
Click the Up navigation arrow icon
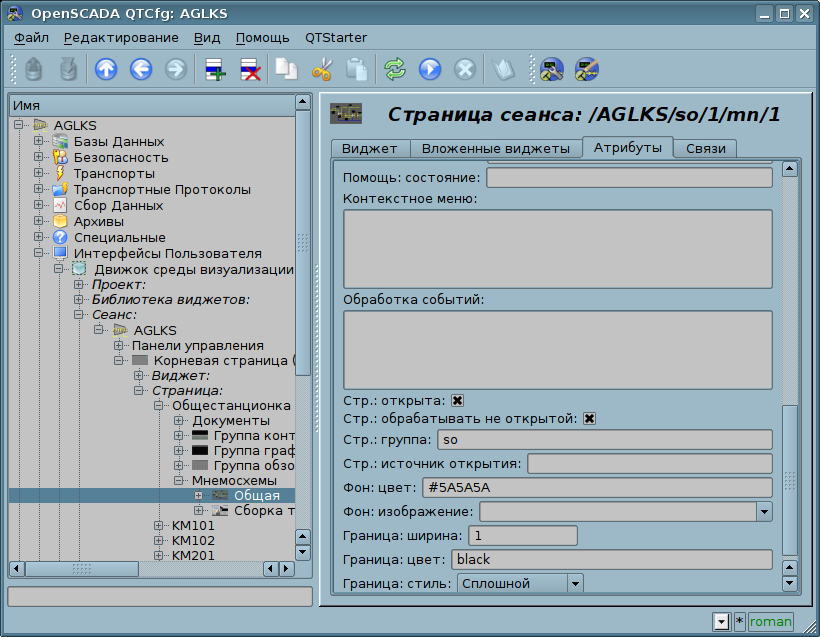click(x=105, y=69)
